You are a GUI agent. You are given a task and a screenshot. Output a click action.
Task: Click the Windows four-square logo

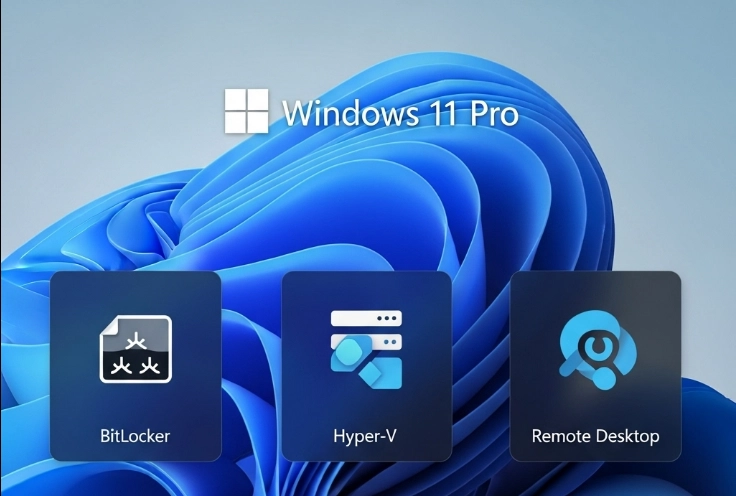coord(246,111)
